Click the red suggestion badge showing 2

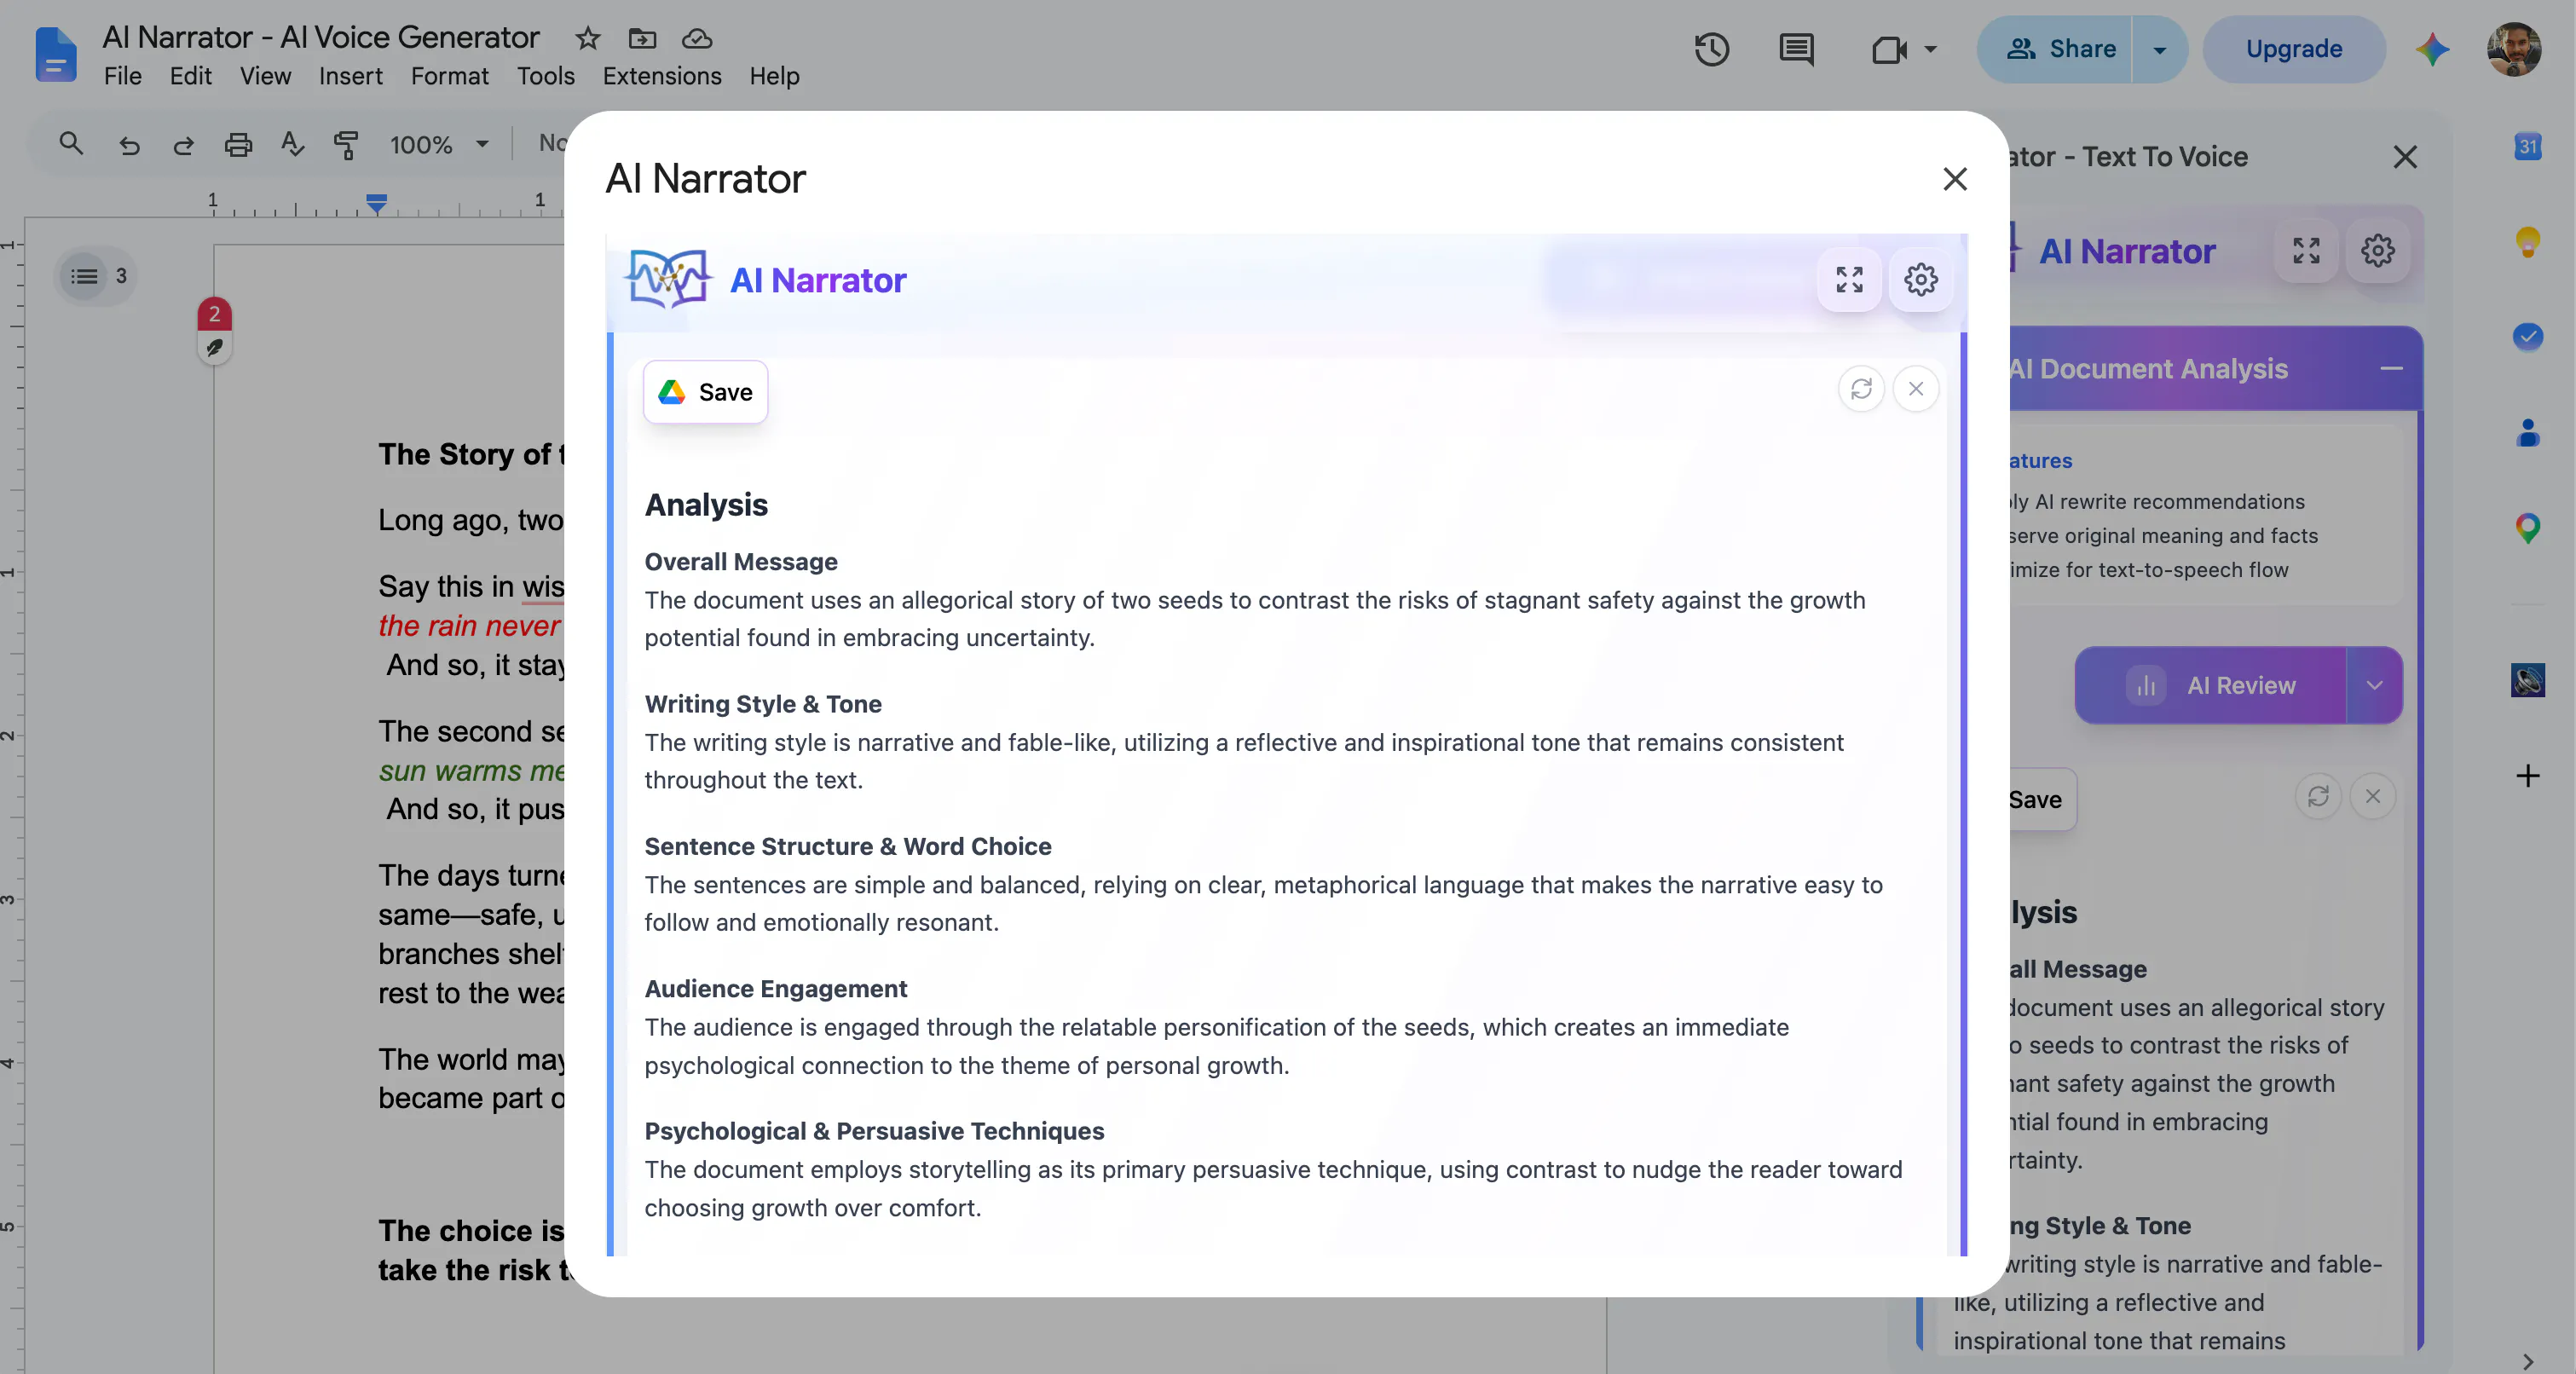[x=214, y=314]
